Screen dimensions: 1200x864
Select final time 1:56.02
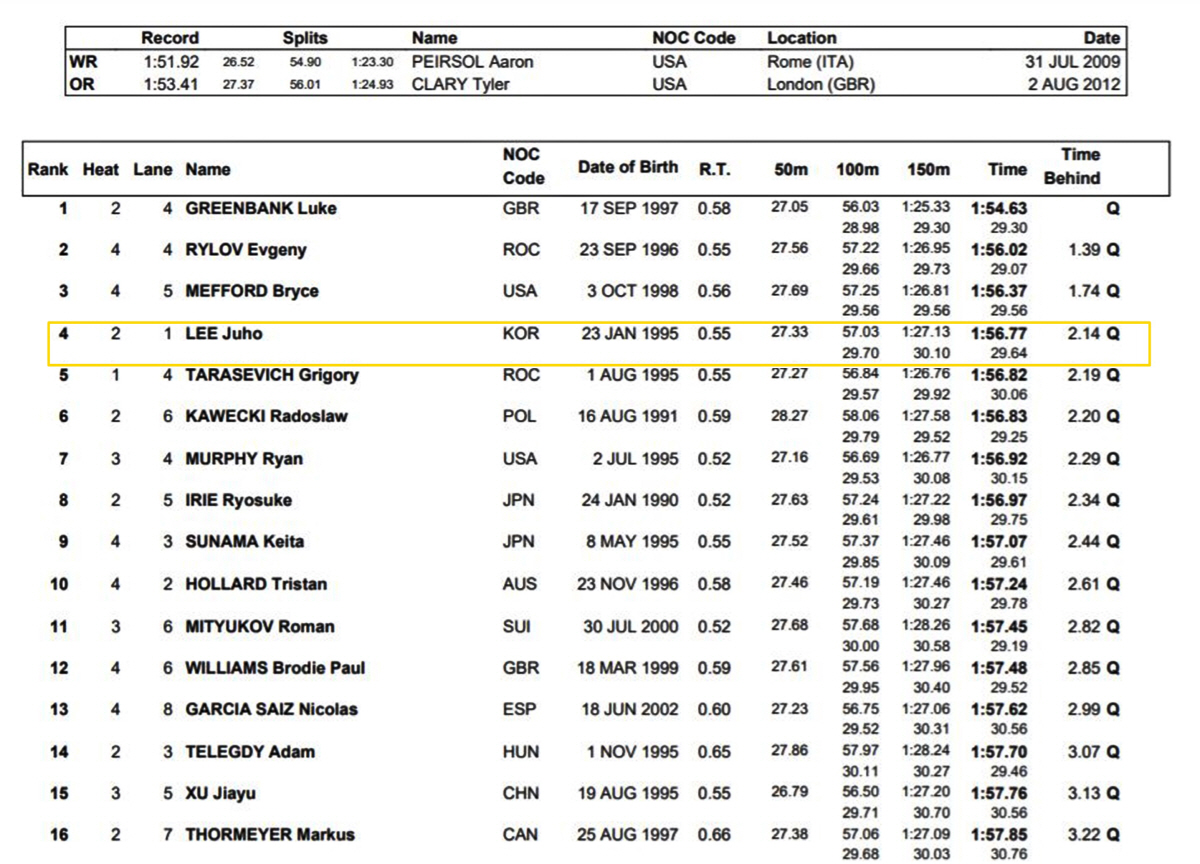(999, 250)
